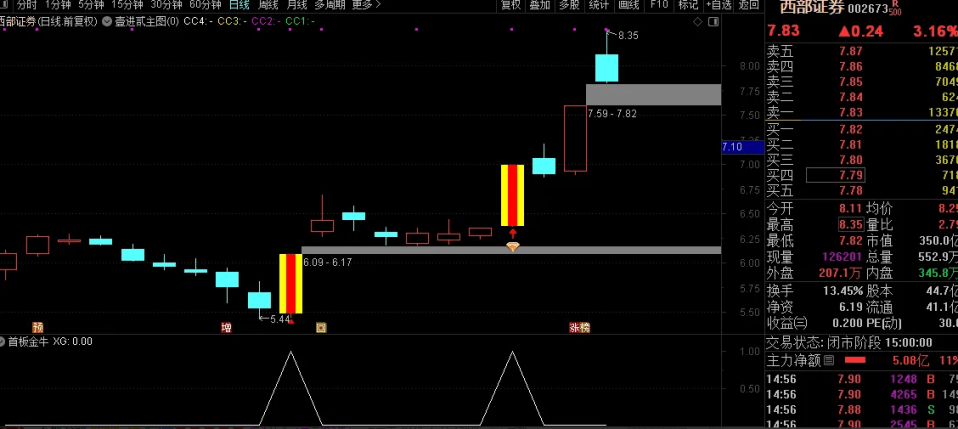Image resolution: width=958 pixels, height=429 pixels.
Task: Expand the 壹进贰主图 indicator dropdown
Action: point(108,20)
